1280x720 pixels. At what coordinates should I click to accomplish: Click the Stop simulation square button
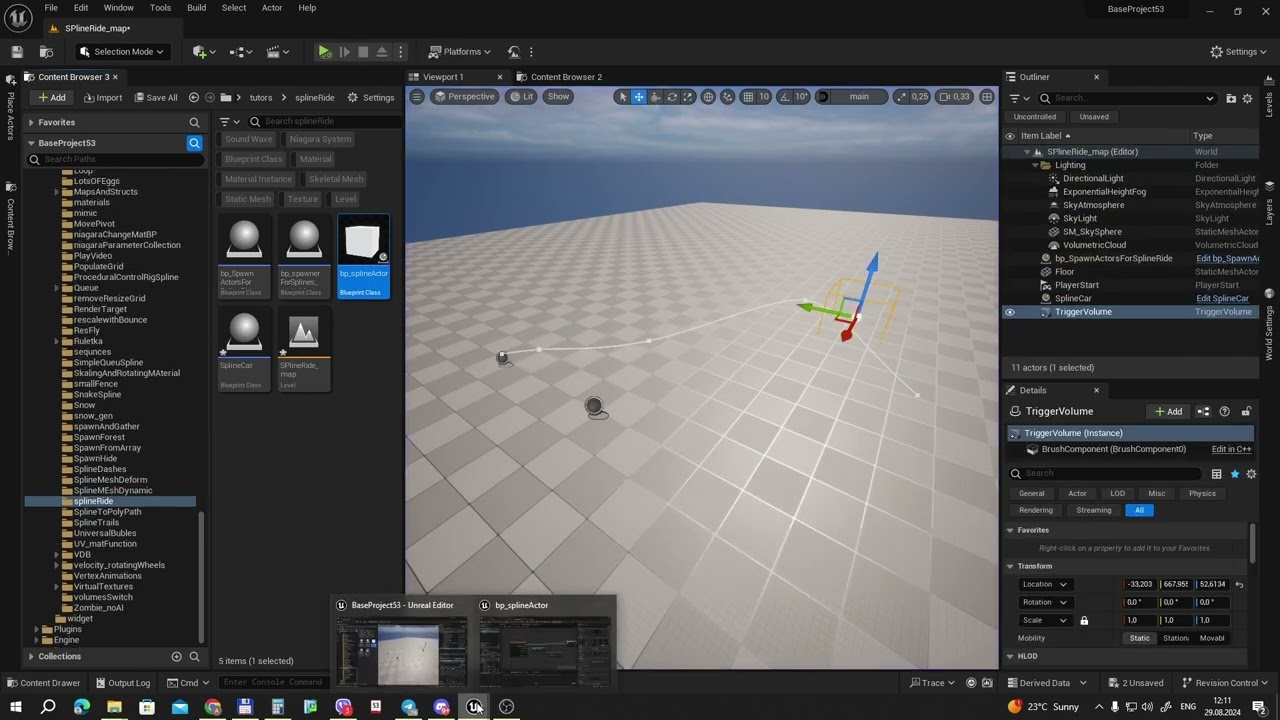tap(363, 52)
